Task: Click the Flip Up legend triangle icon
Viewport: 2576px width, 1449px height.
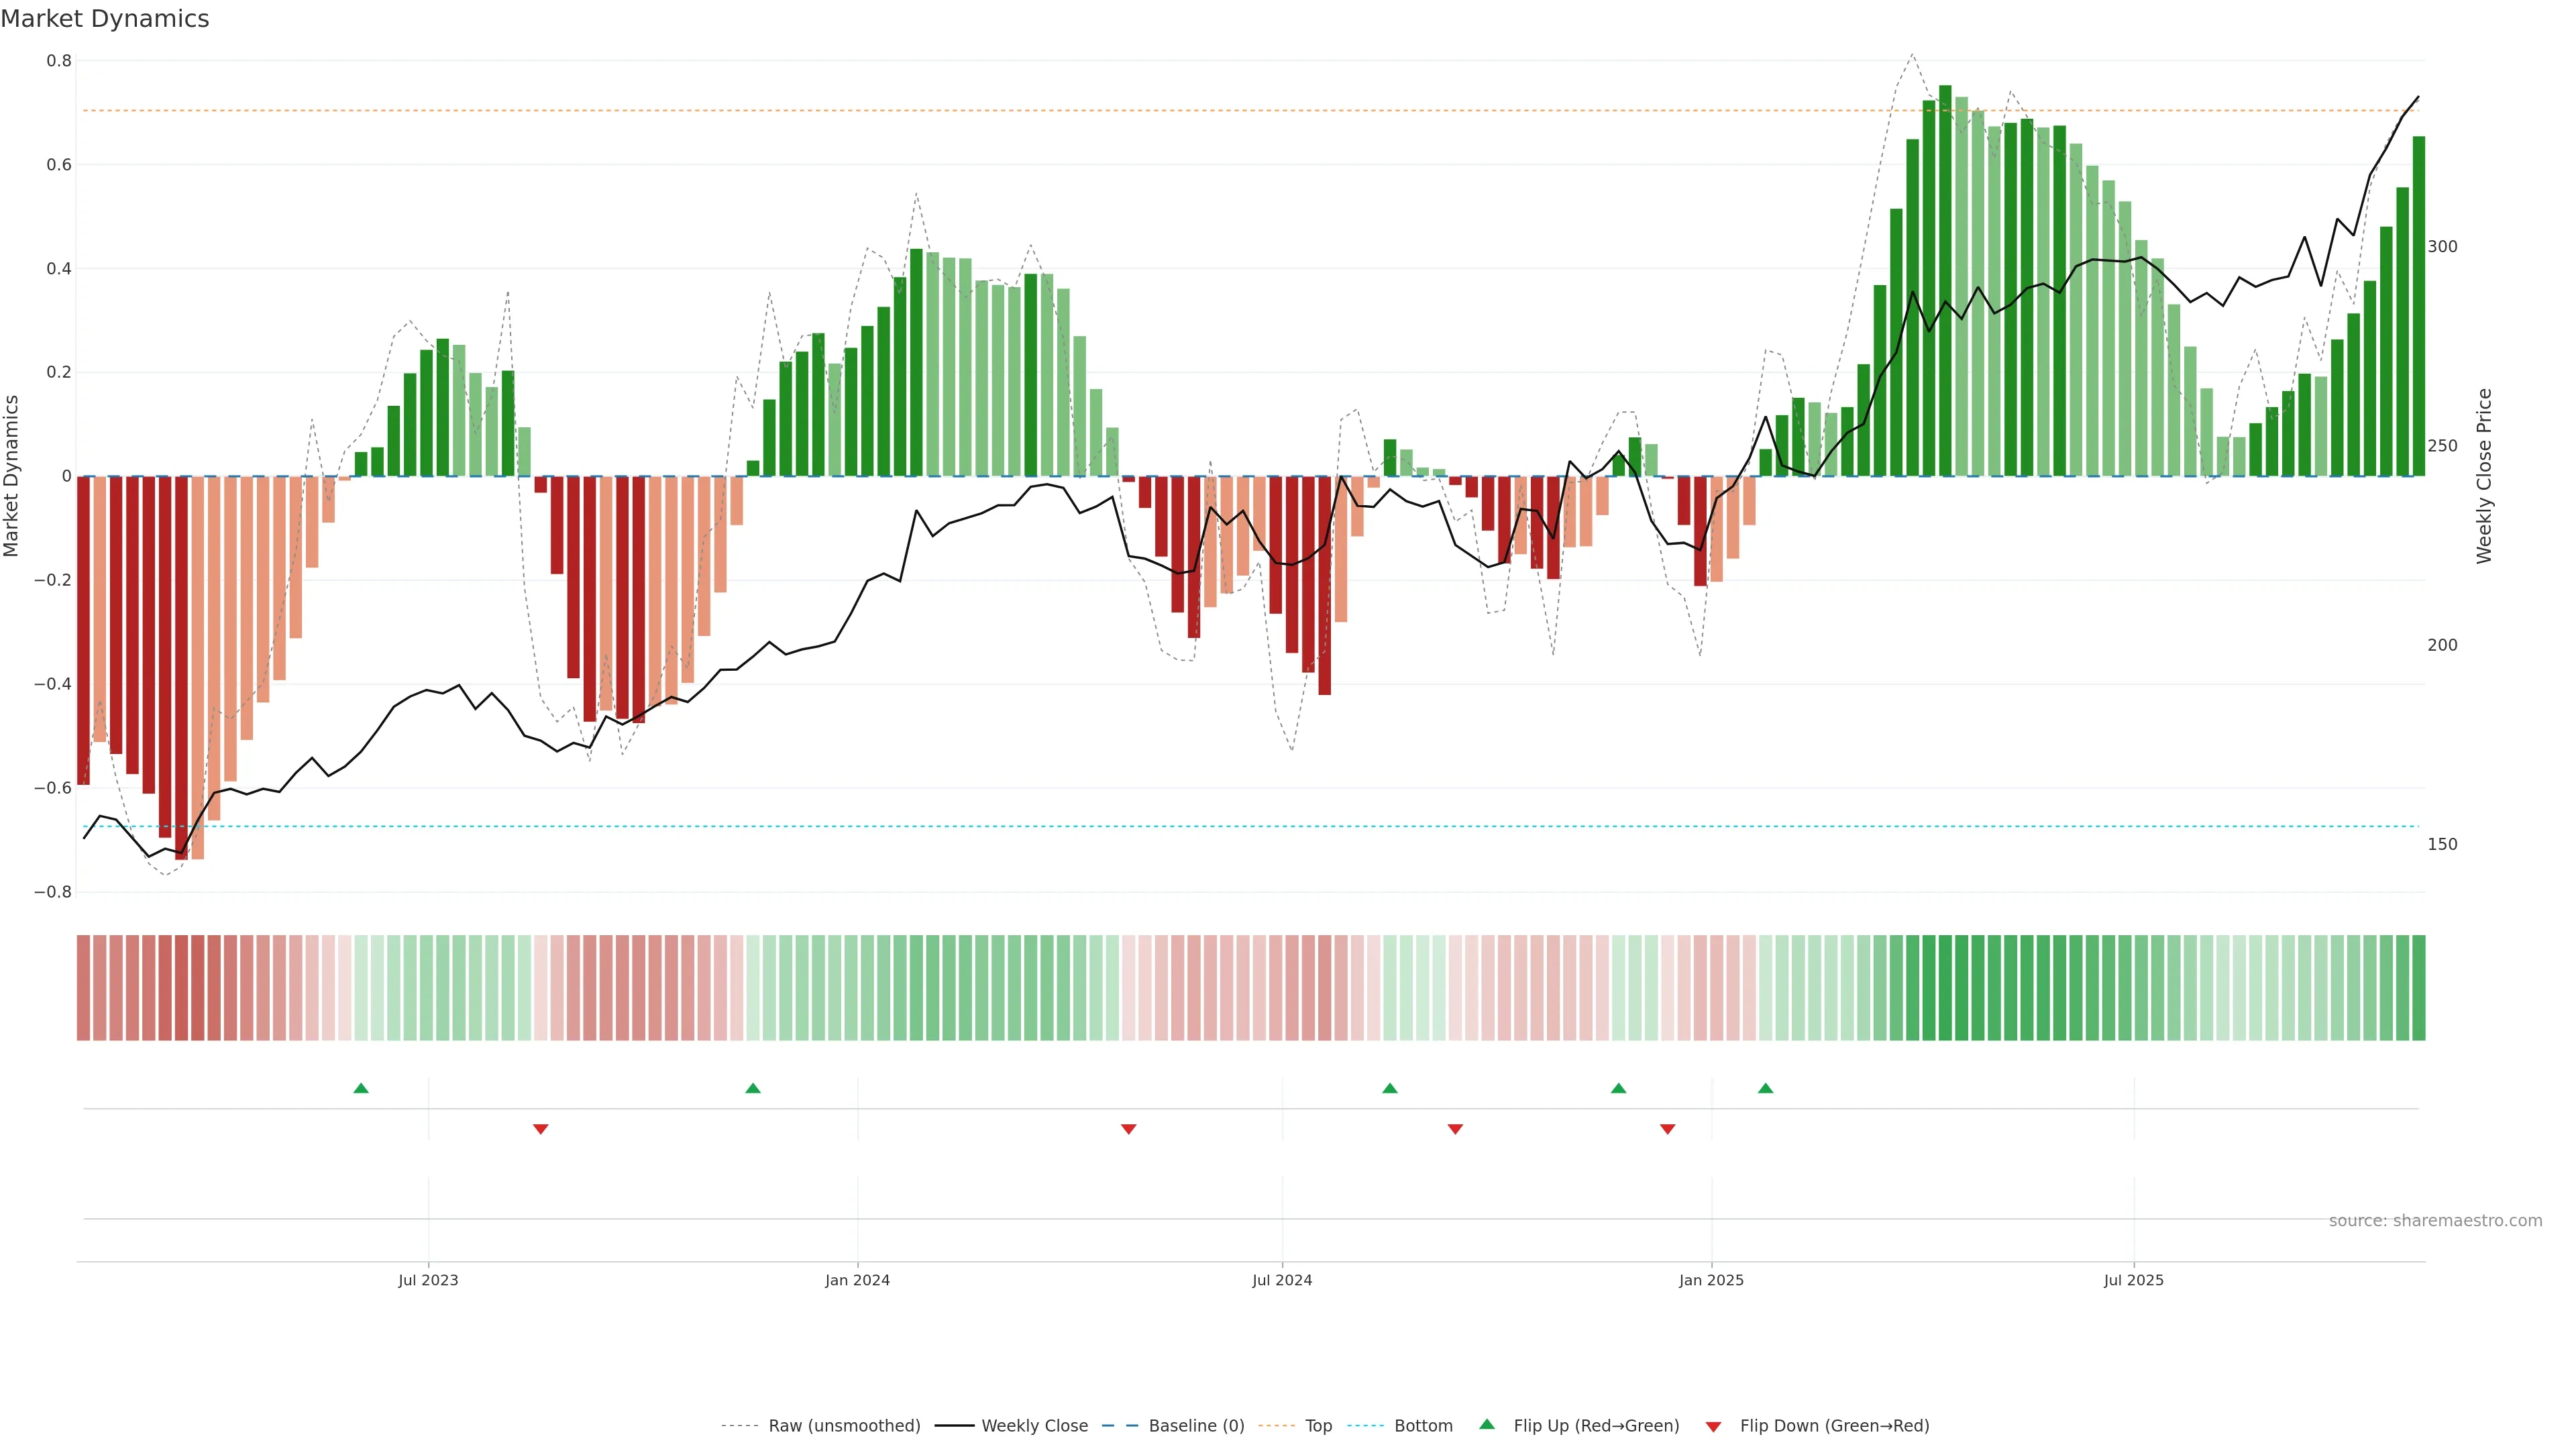Action: 1487,1424
